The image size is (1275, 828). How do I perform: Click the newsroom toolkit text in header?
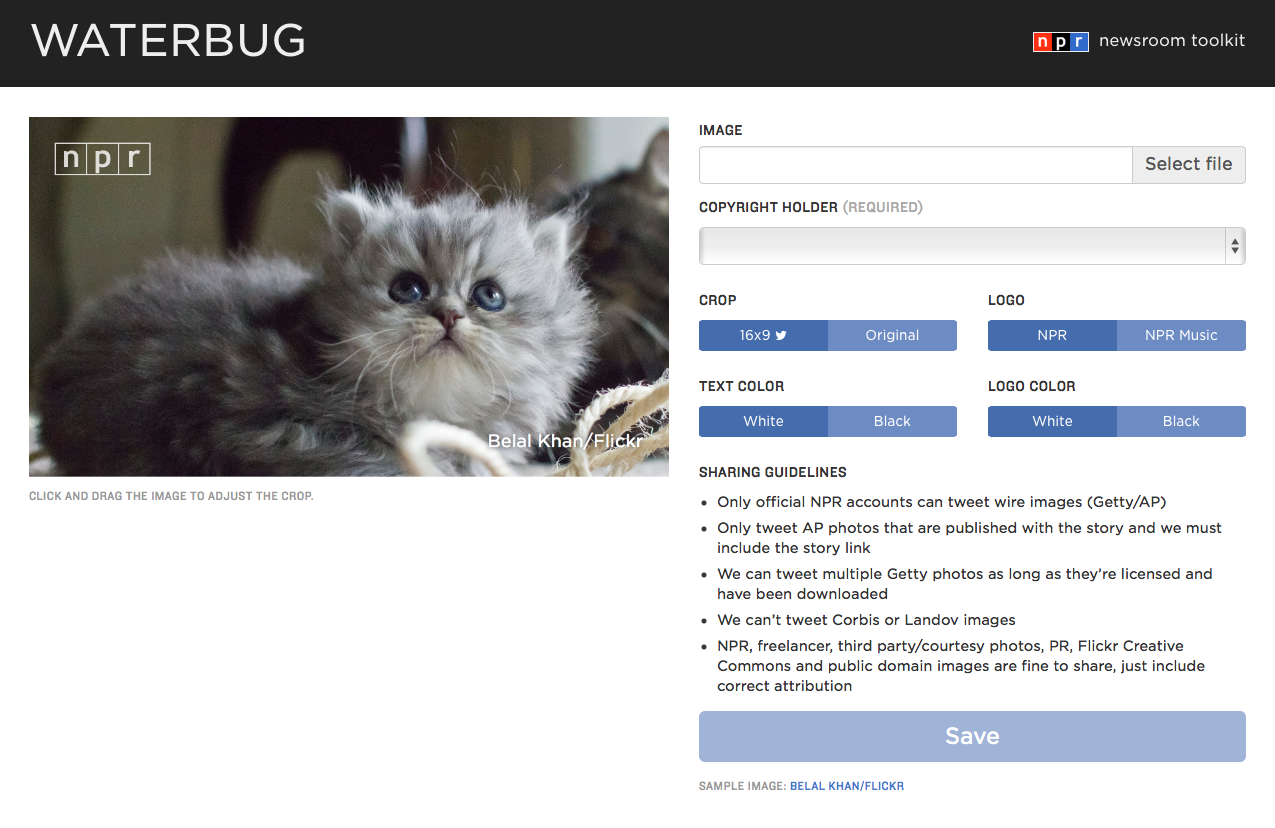pos(1172,41)
